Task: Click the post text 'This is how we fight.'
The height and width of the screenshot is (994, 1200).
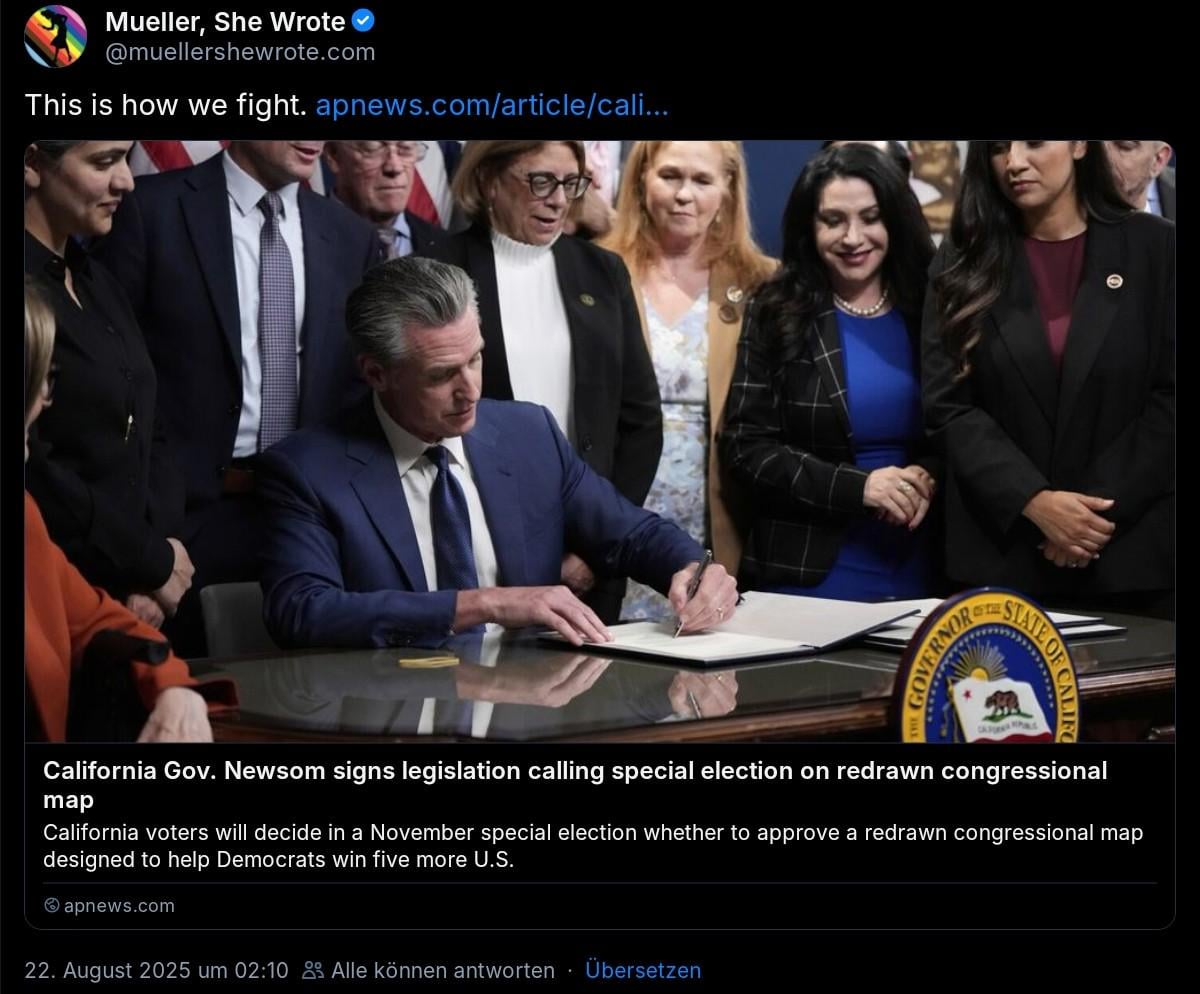Action: coord(165,104)
